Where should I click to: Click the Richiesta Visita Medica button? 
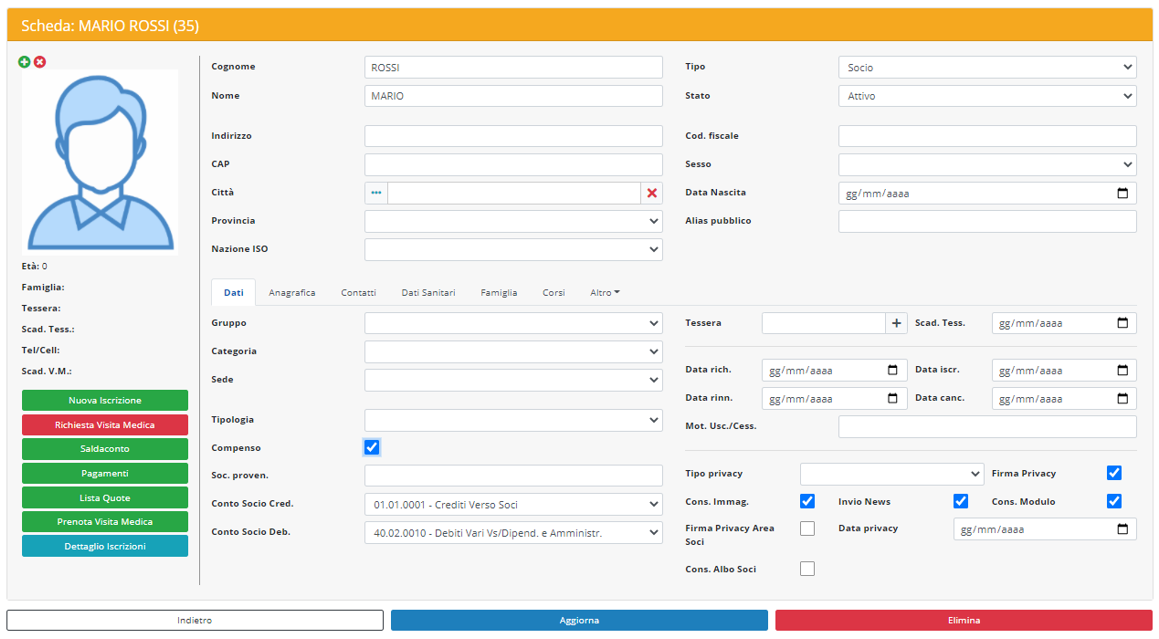point(105,425)
